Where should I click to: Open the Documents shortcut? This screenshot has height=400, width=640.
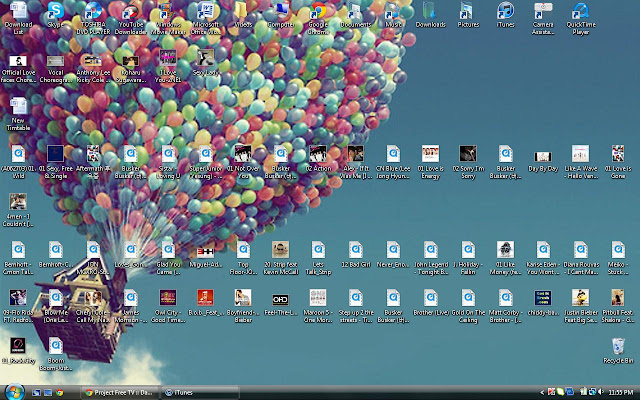(x=356, y=15)
